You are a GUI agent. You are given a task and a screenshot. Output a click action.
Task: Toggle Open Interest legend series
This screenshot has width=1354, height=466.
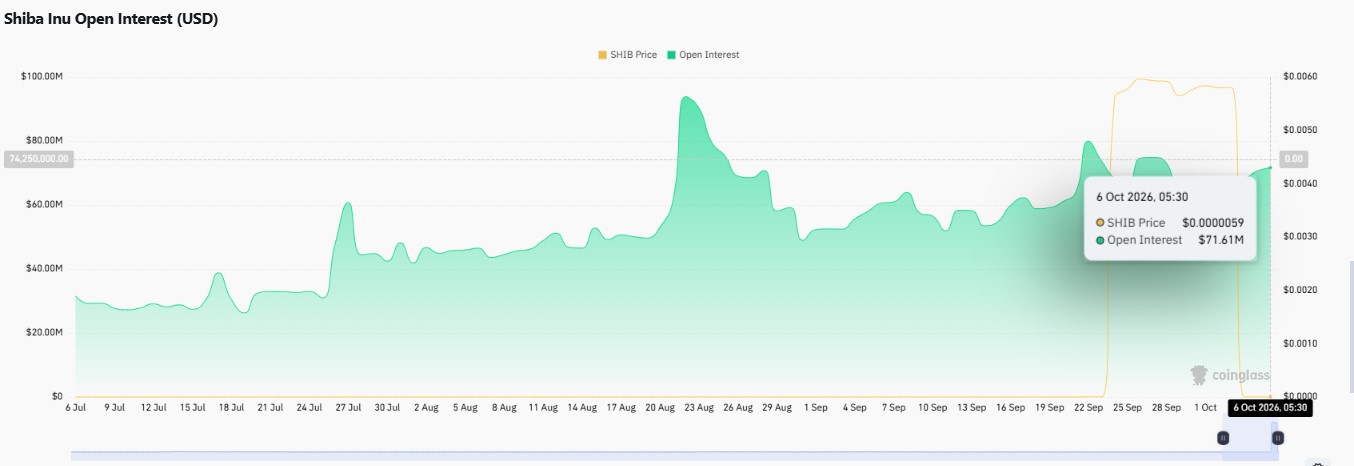[x=704, y=54]
